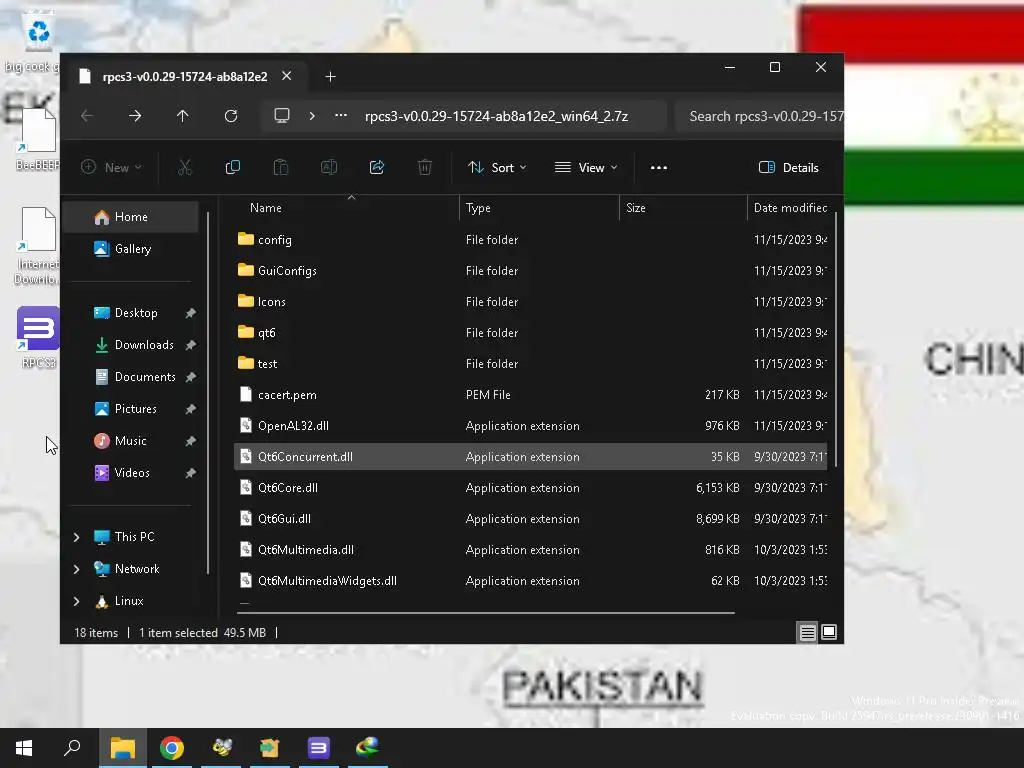Open the RPCS3 desktop shortcut
1024x768 pixels.
[x=39, y=337]
